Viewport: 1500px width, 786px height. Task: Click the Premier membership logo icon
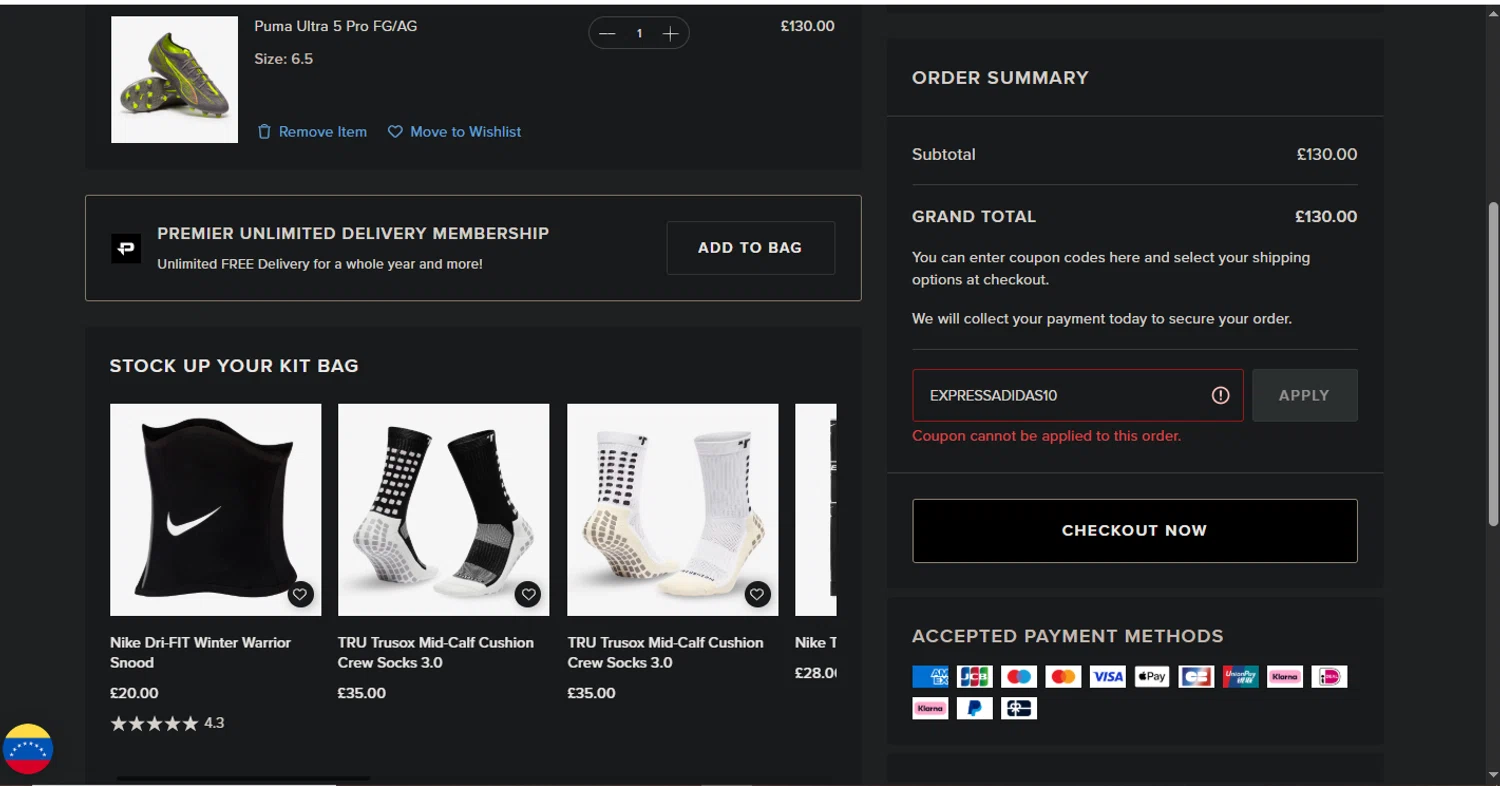click(126, 248)
